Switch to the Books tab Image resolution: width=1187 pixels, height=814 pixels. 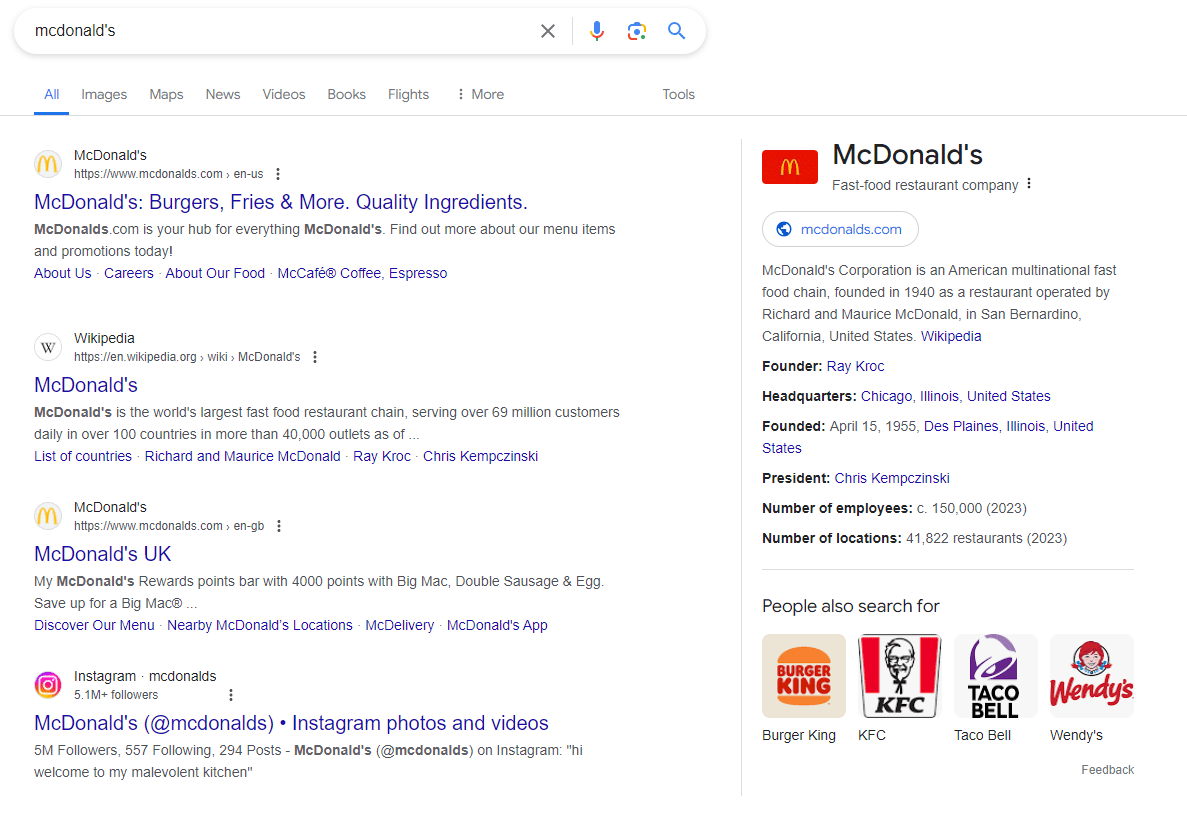pos(347,95)
